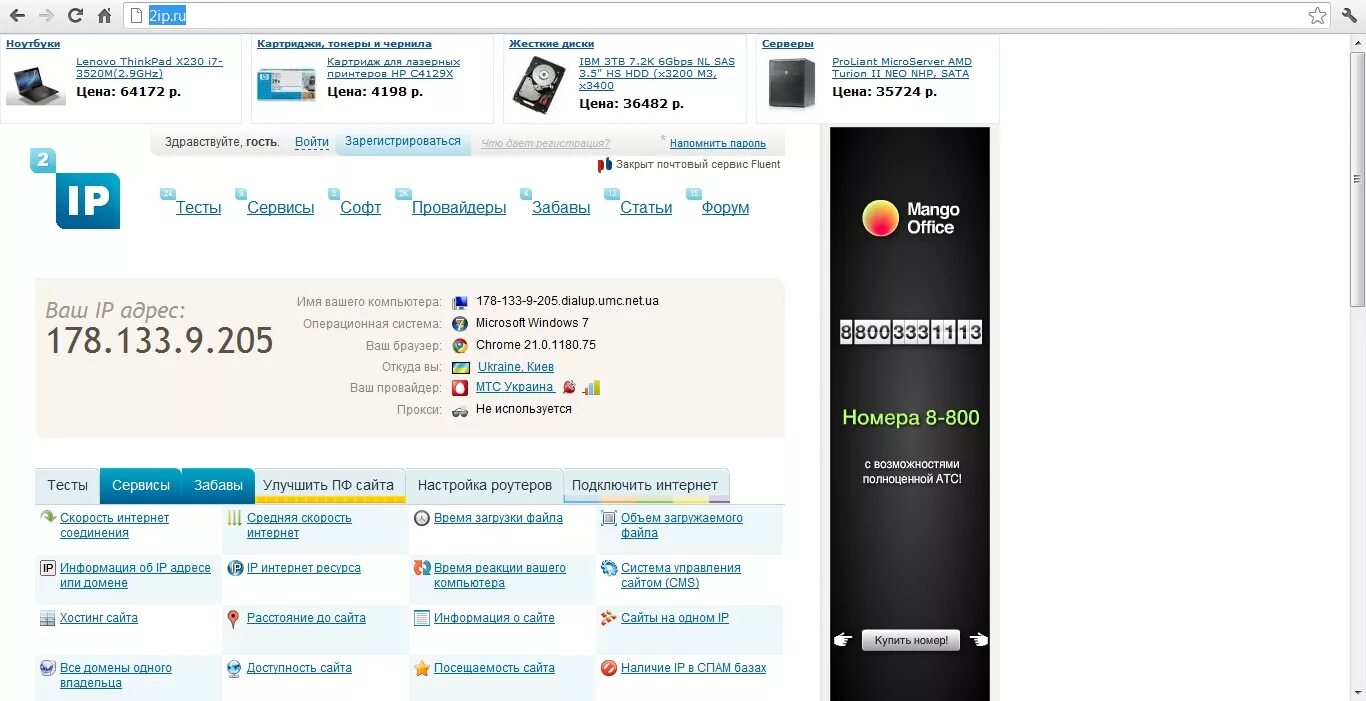Switch to the Тесты tab
Screen dimensions: 1366x701
pyautogui.click(x=68, y=485)
